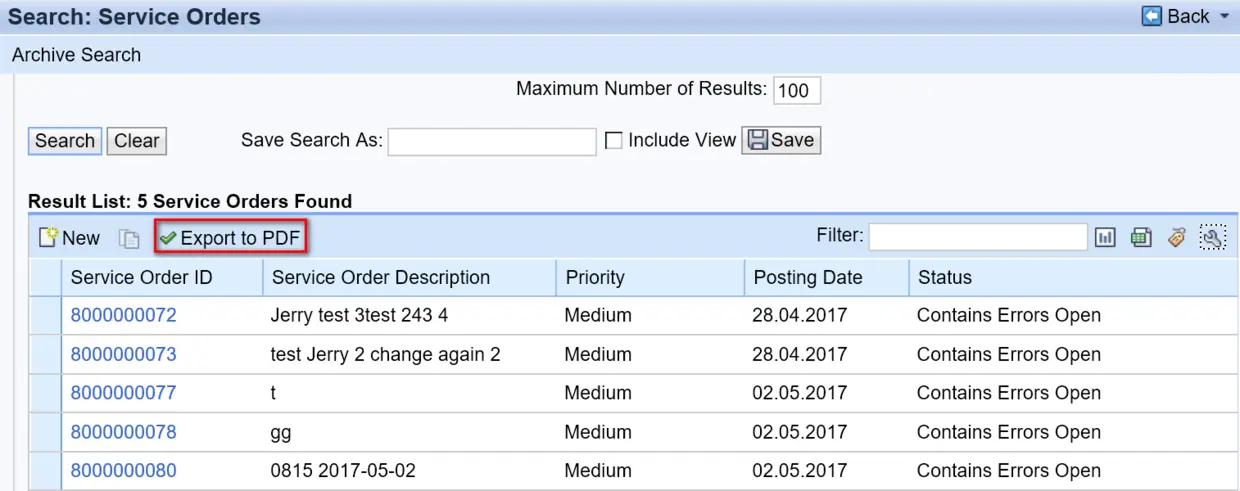Run the Search button
This screenshot has height=491, width=1240.
[65, 141]
